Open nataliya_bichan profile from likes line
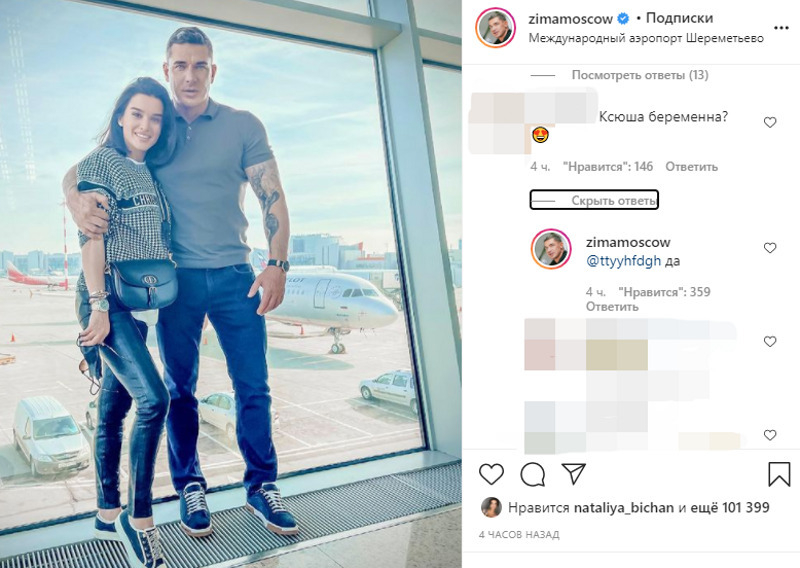The height and width of the screenshot is (568, 800). pyautogui.click(x=624, y=508)
